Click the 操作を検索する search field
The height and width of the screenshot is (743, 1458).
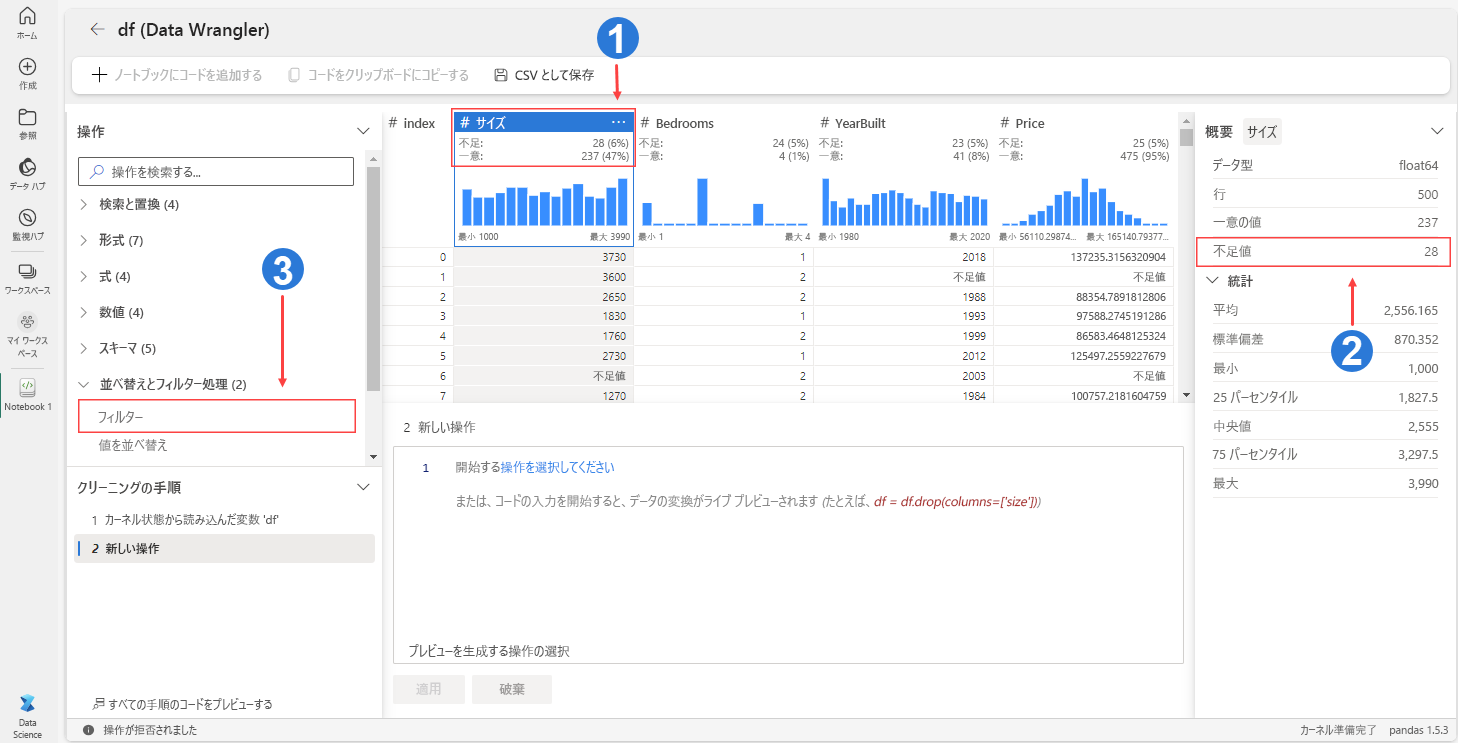216,171
